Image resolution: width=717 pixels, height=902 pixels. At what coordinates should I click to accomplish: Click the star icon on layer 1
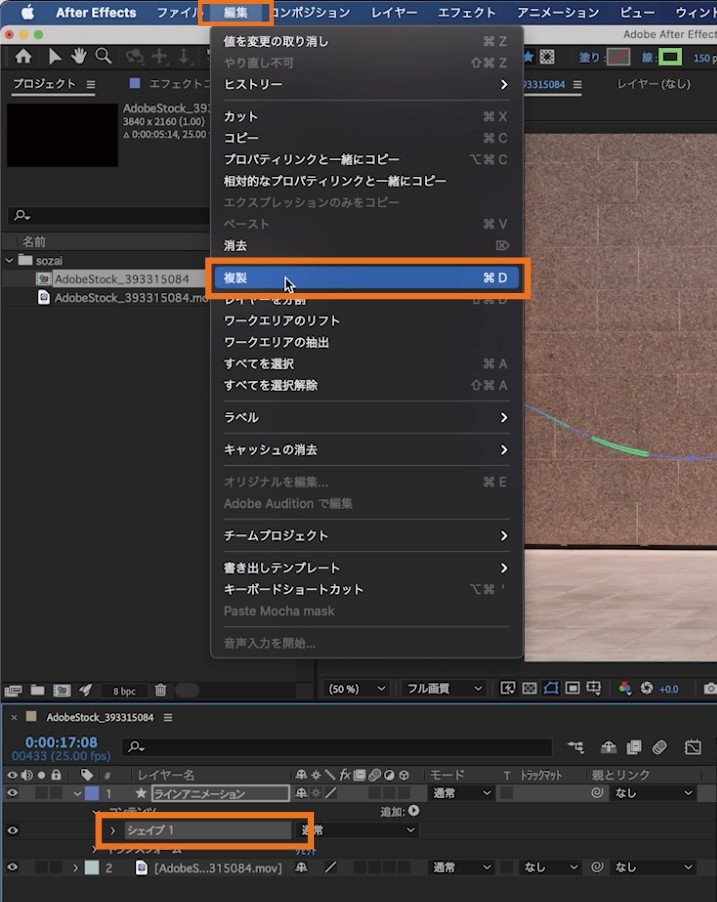tap(140, 793)
